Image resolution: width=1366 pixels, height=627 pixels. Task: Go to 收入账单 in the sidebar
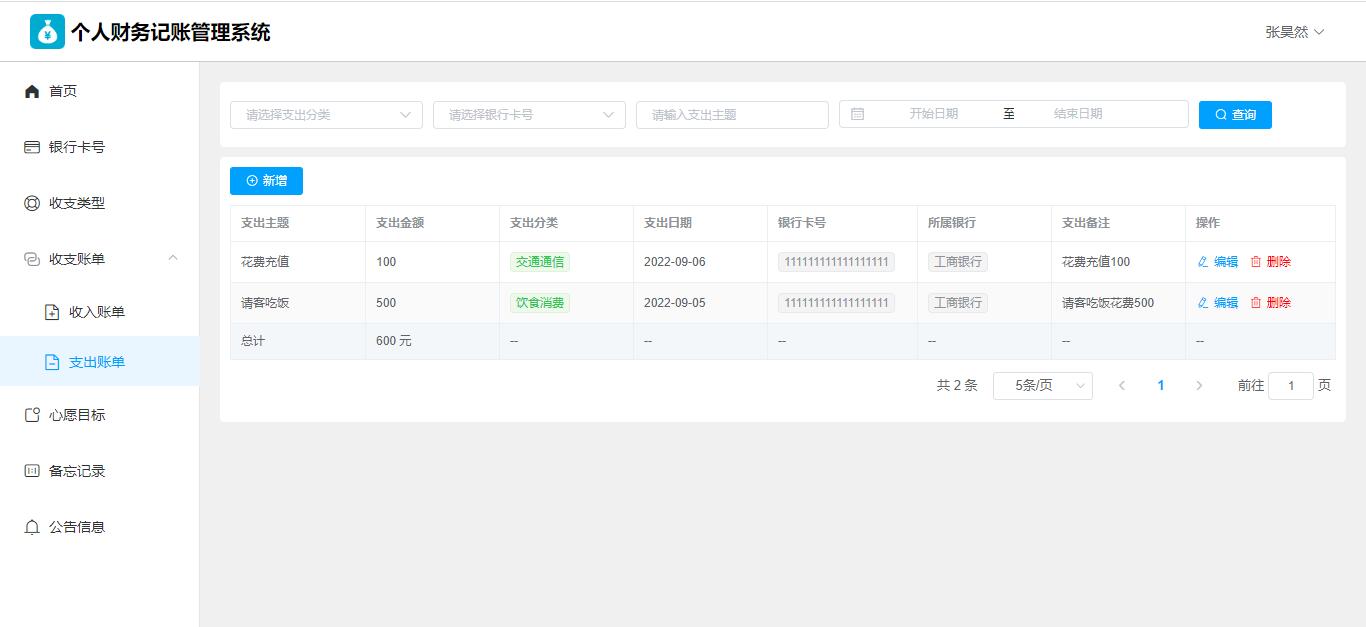(x=97, y=312)
